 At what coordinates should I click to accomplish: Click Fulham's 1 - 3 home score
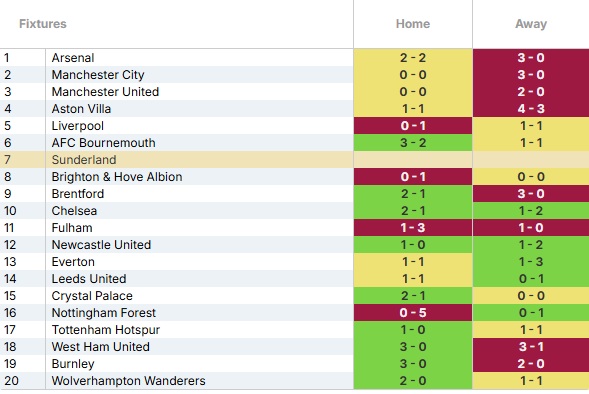tap(413, 228)
